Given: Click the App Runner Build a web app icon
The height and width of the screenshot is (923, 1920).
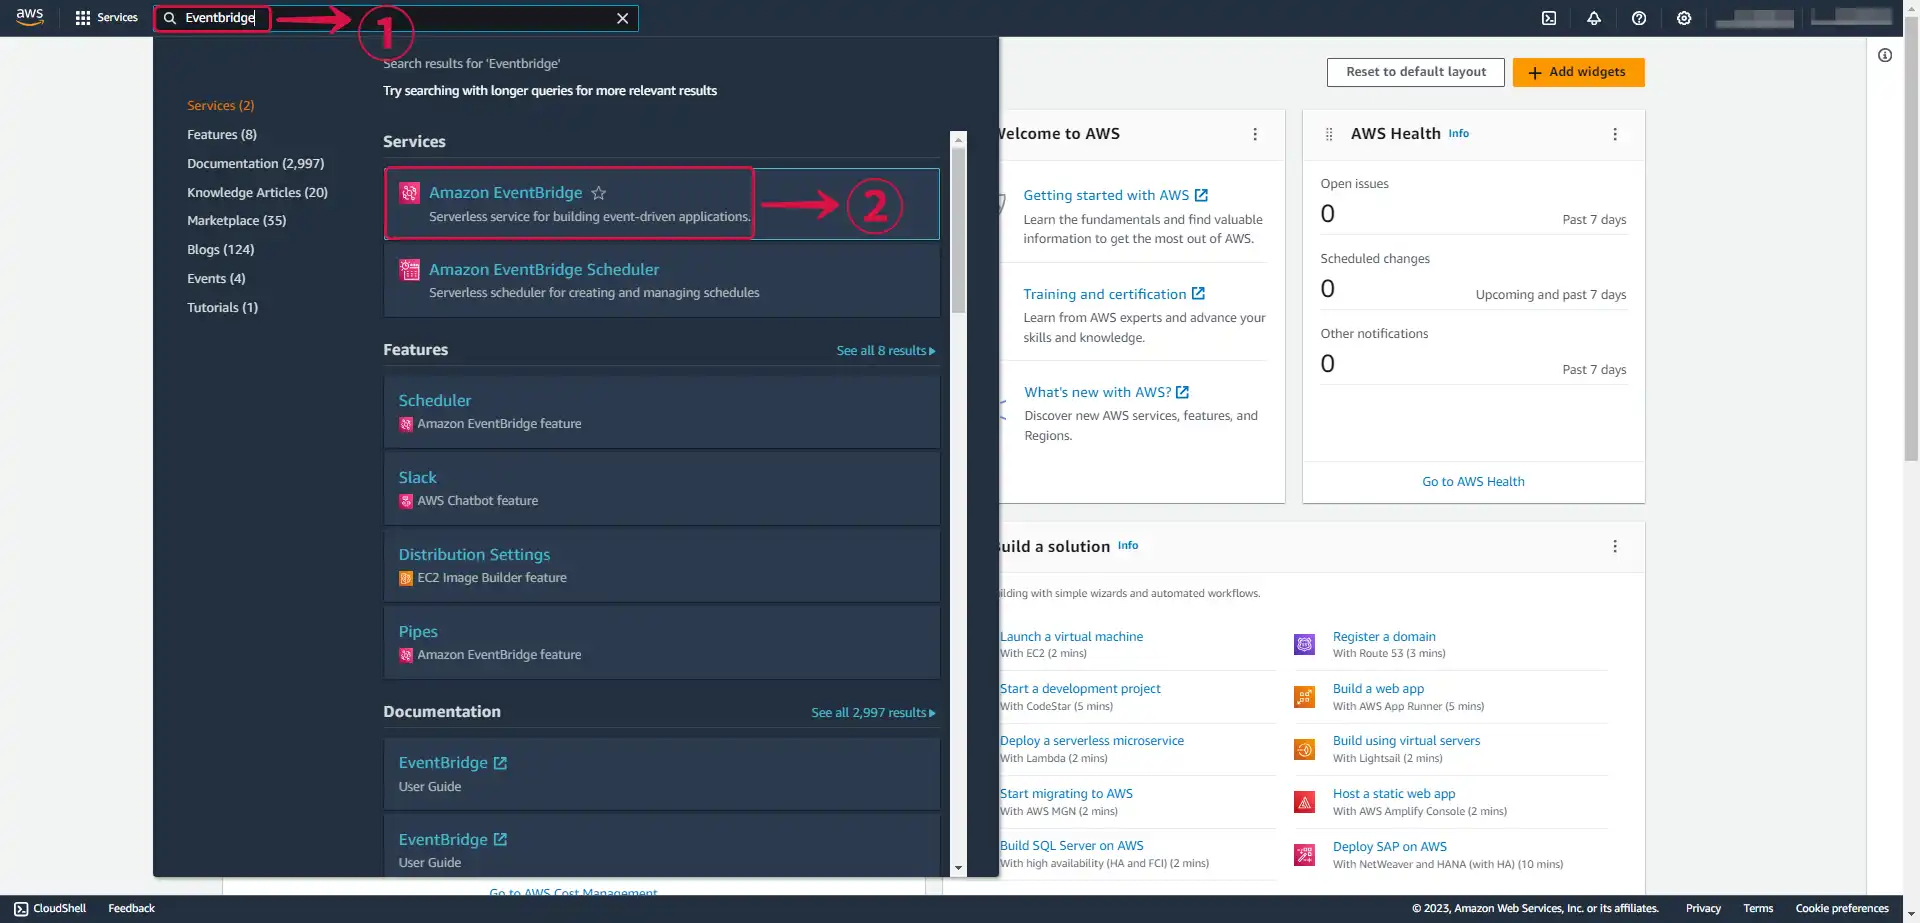Looking at the screenshot, I should pyautogui.click(x=1304, y=697).
